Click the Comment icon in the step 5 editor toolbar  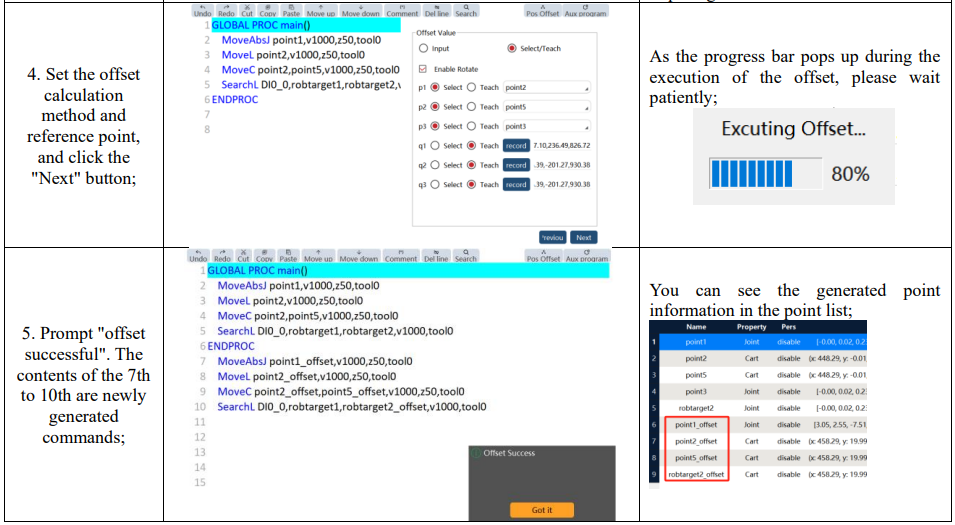pos(401,256)
